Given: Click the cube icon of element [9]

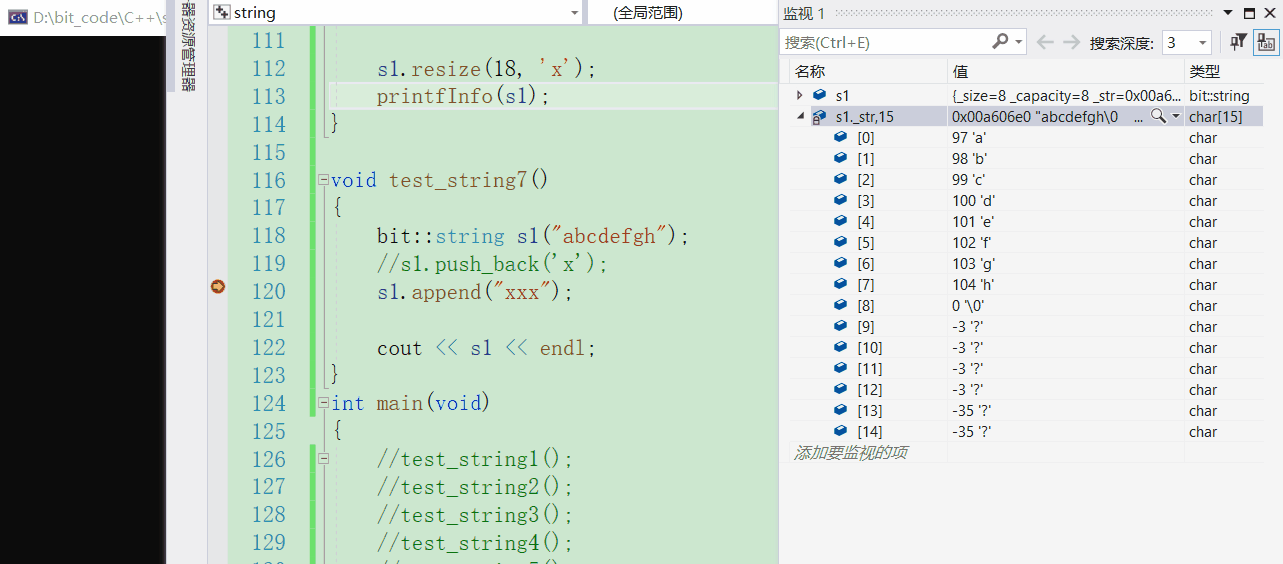Looking at the screenshot, I should (x=841, y=326).
